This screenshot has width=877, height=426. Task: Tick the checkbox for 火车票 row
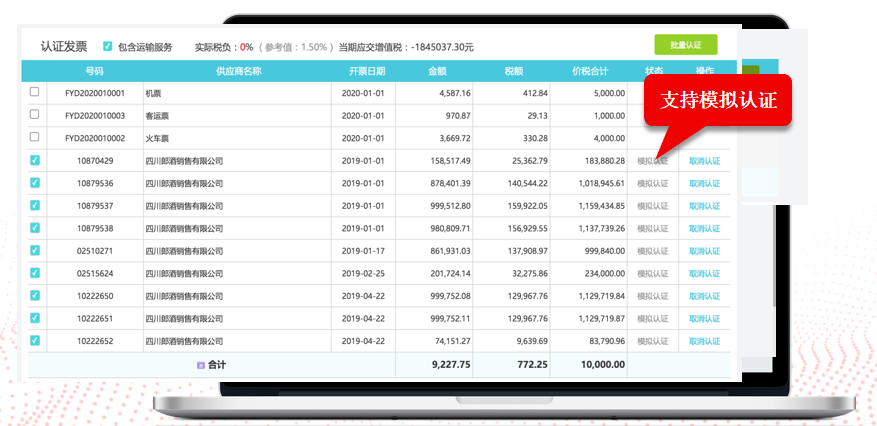[x=35, y=137]
